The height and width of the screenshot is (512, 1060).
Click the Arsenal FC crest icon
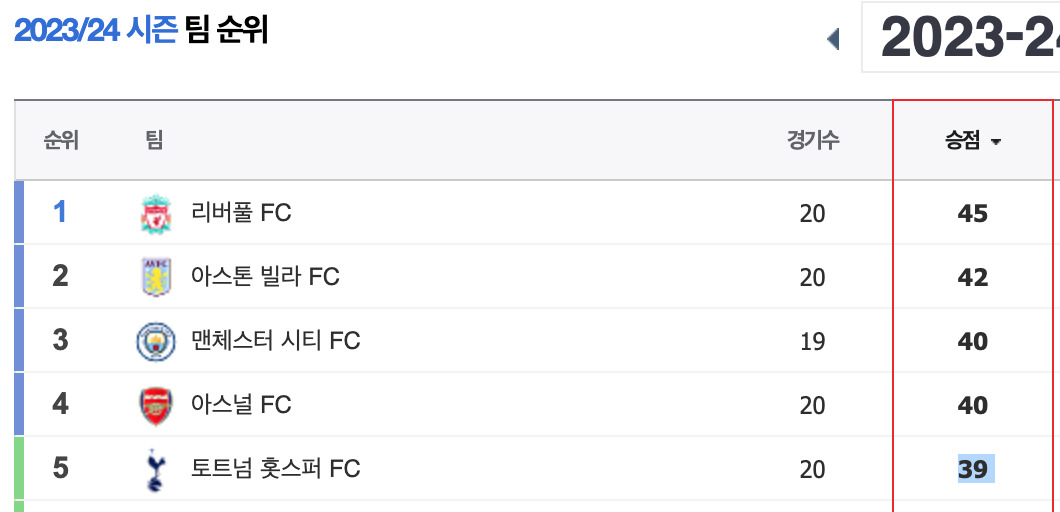point(155,405)
